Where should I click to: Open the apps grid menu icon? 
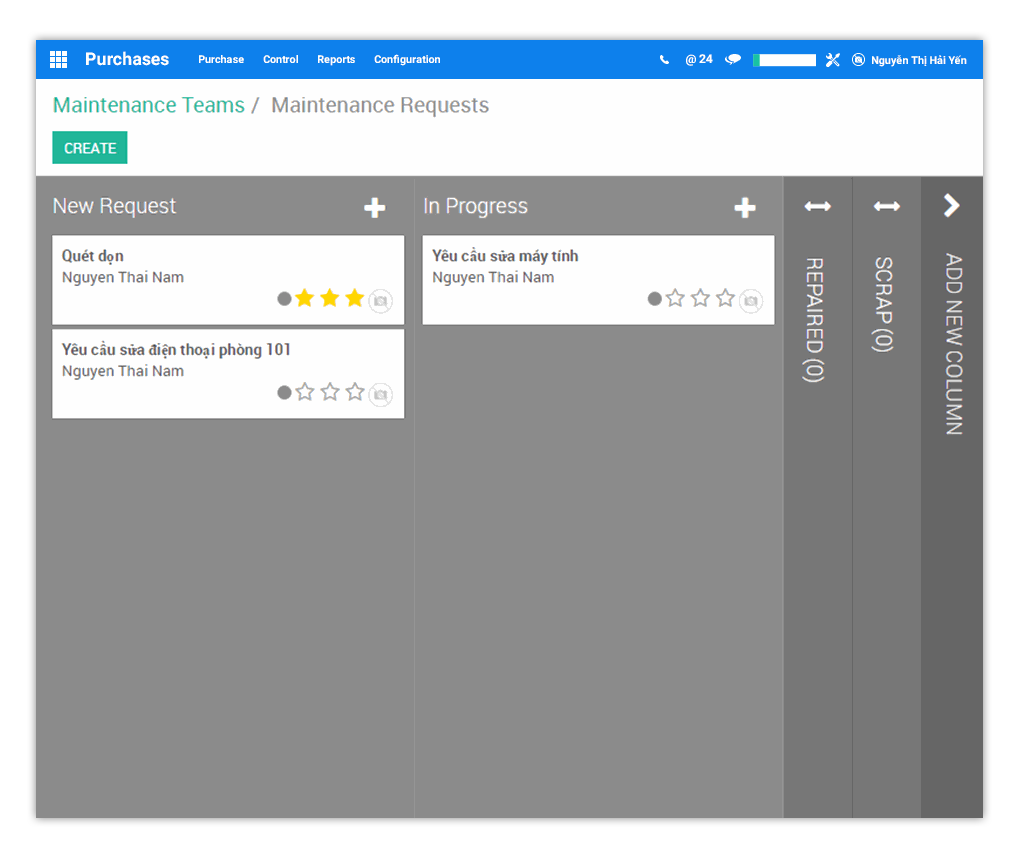point(58,59)
